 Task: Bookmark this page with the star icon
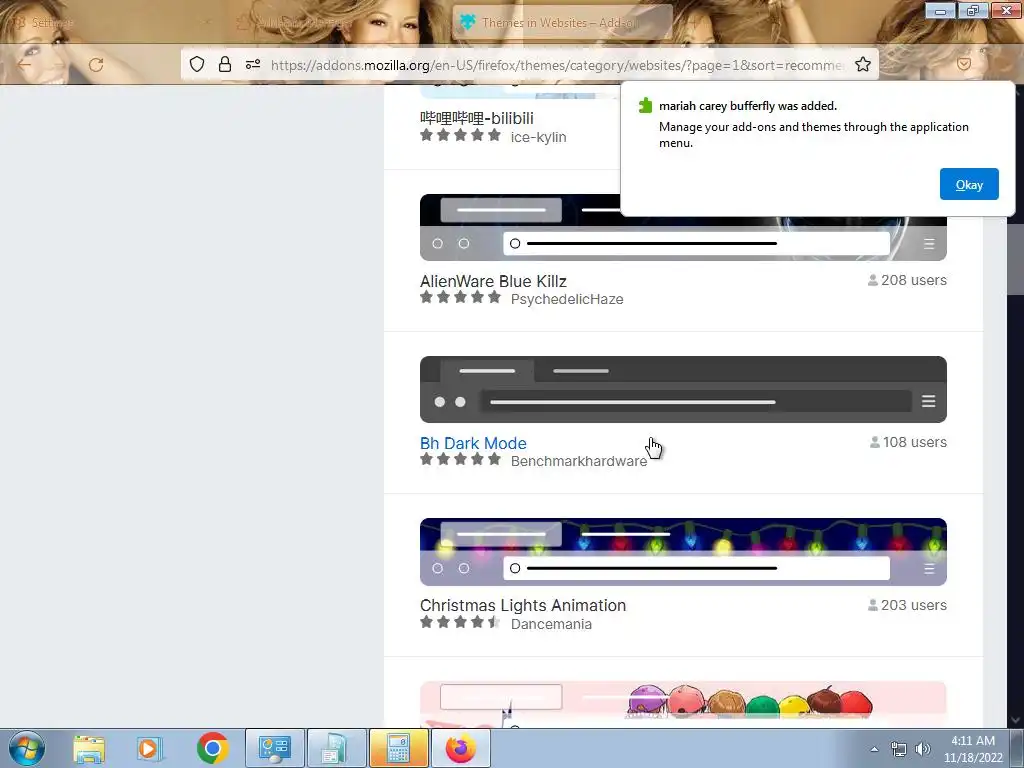coord(863,64)
